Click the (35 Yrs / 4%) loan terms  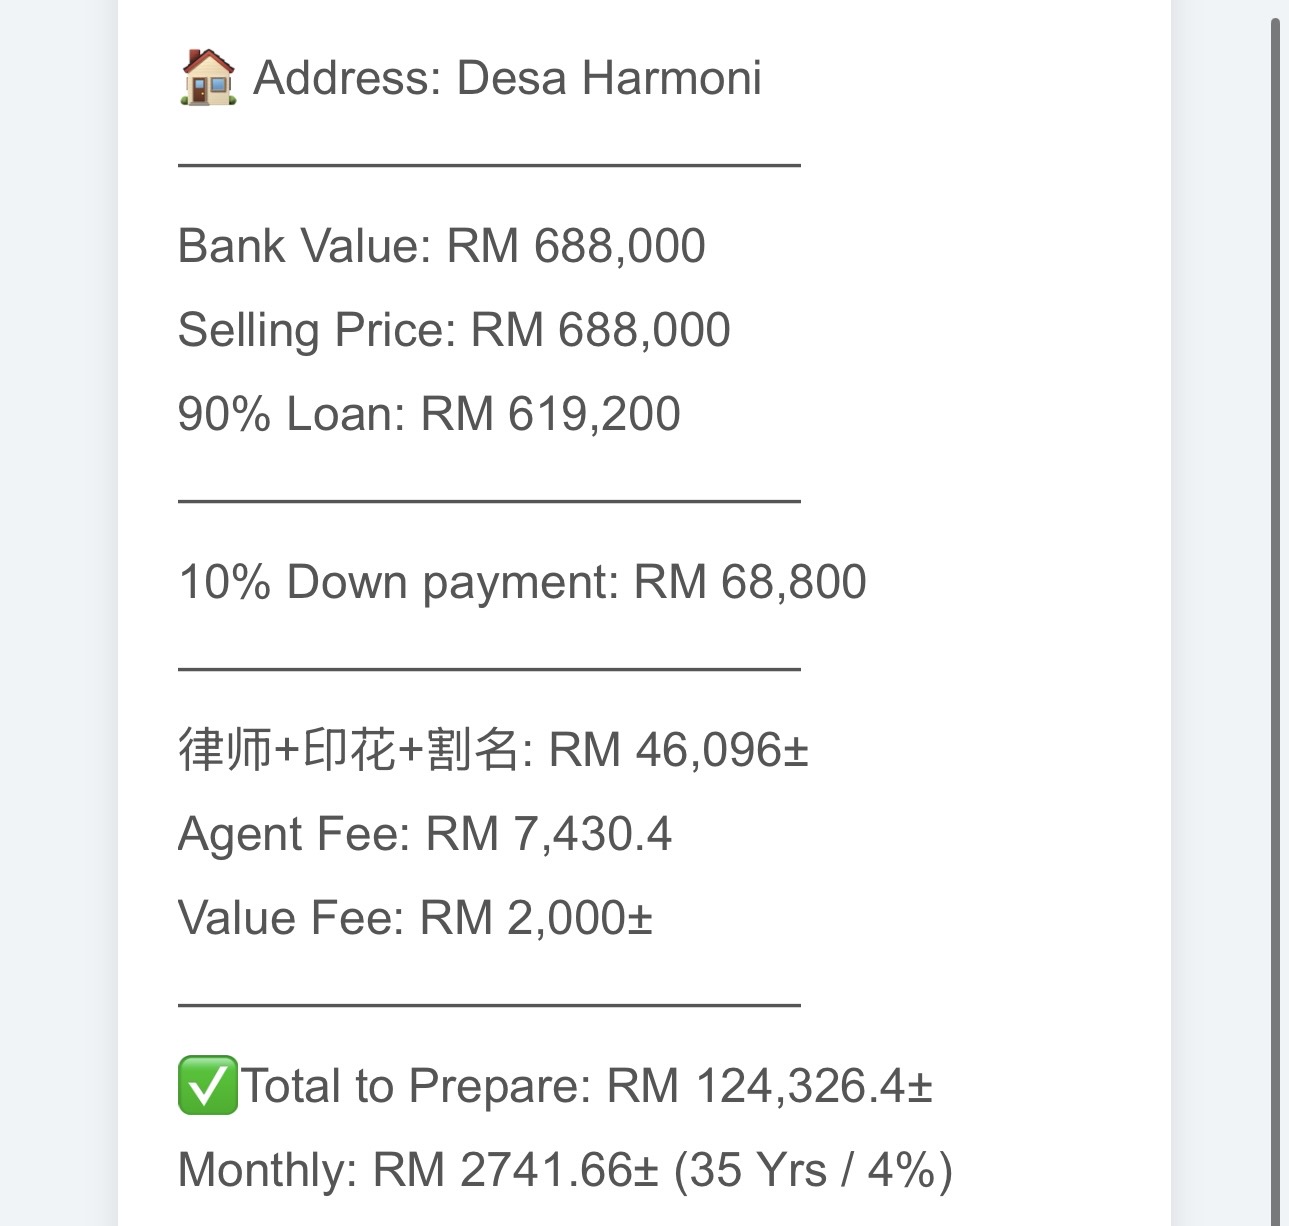point(813,1170)
